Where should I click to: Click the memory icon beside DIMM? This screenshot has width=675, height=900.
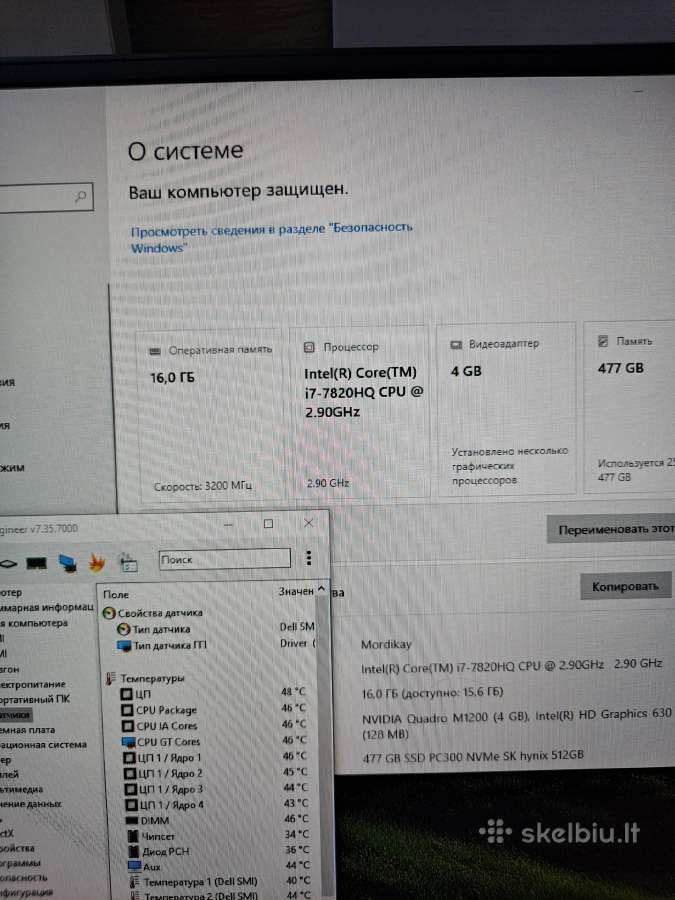click(132, 821)
